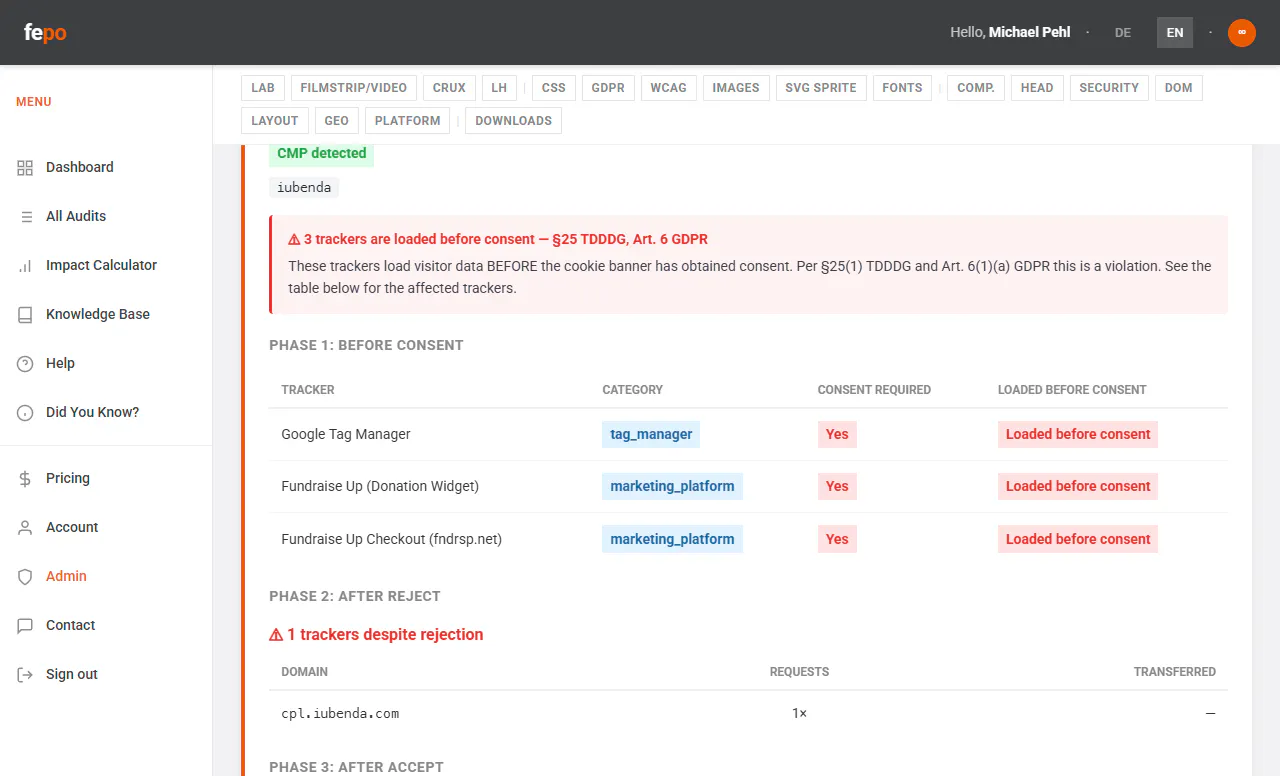Click the Sign out arrow icon
1280x776 pixels.
(25, 675)
